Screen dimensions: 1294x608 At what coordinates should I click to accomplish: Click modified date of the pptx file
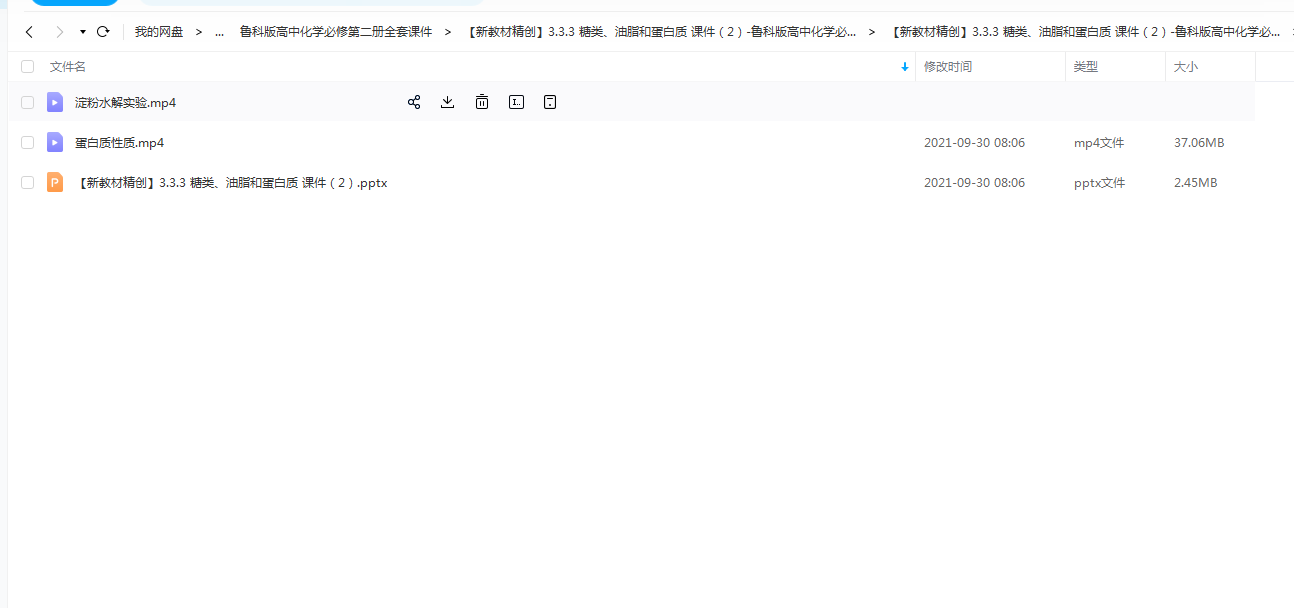(x=975, y=183)
